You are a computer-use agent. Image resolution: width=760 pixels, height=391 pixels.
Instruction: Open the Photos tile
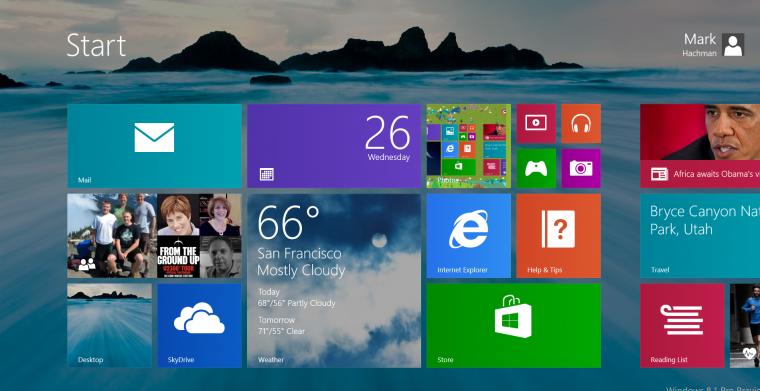point(469,146)
